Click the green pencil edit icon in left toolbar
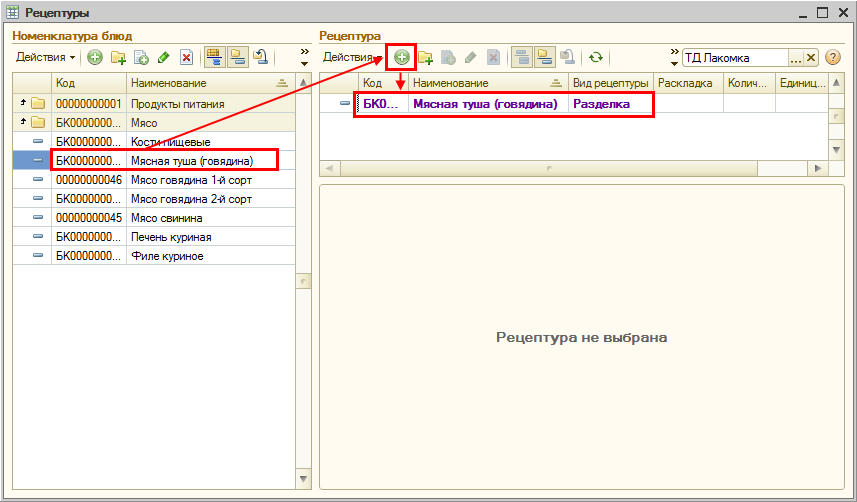 tap(163, 58)
